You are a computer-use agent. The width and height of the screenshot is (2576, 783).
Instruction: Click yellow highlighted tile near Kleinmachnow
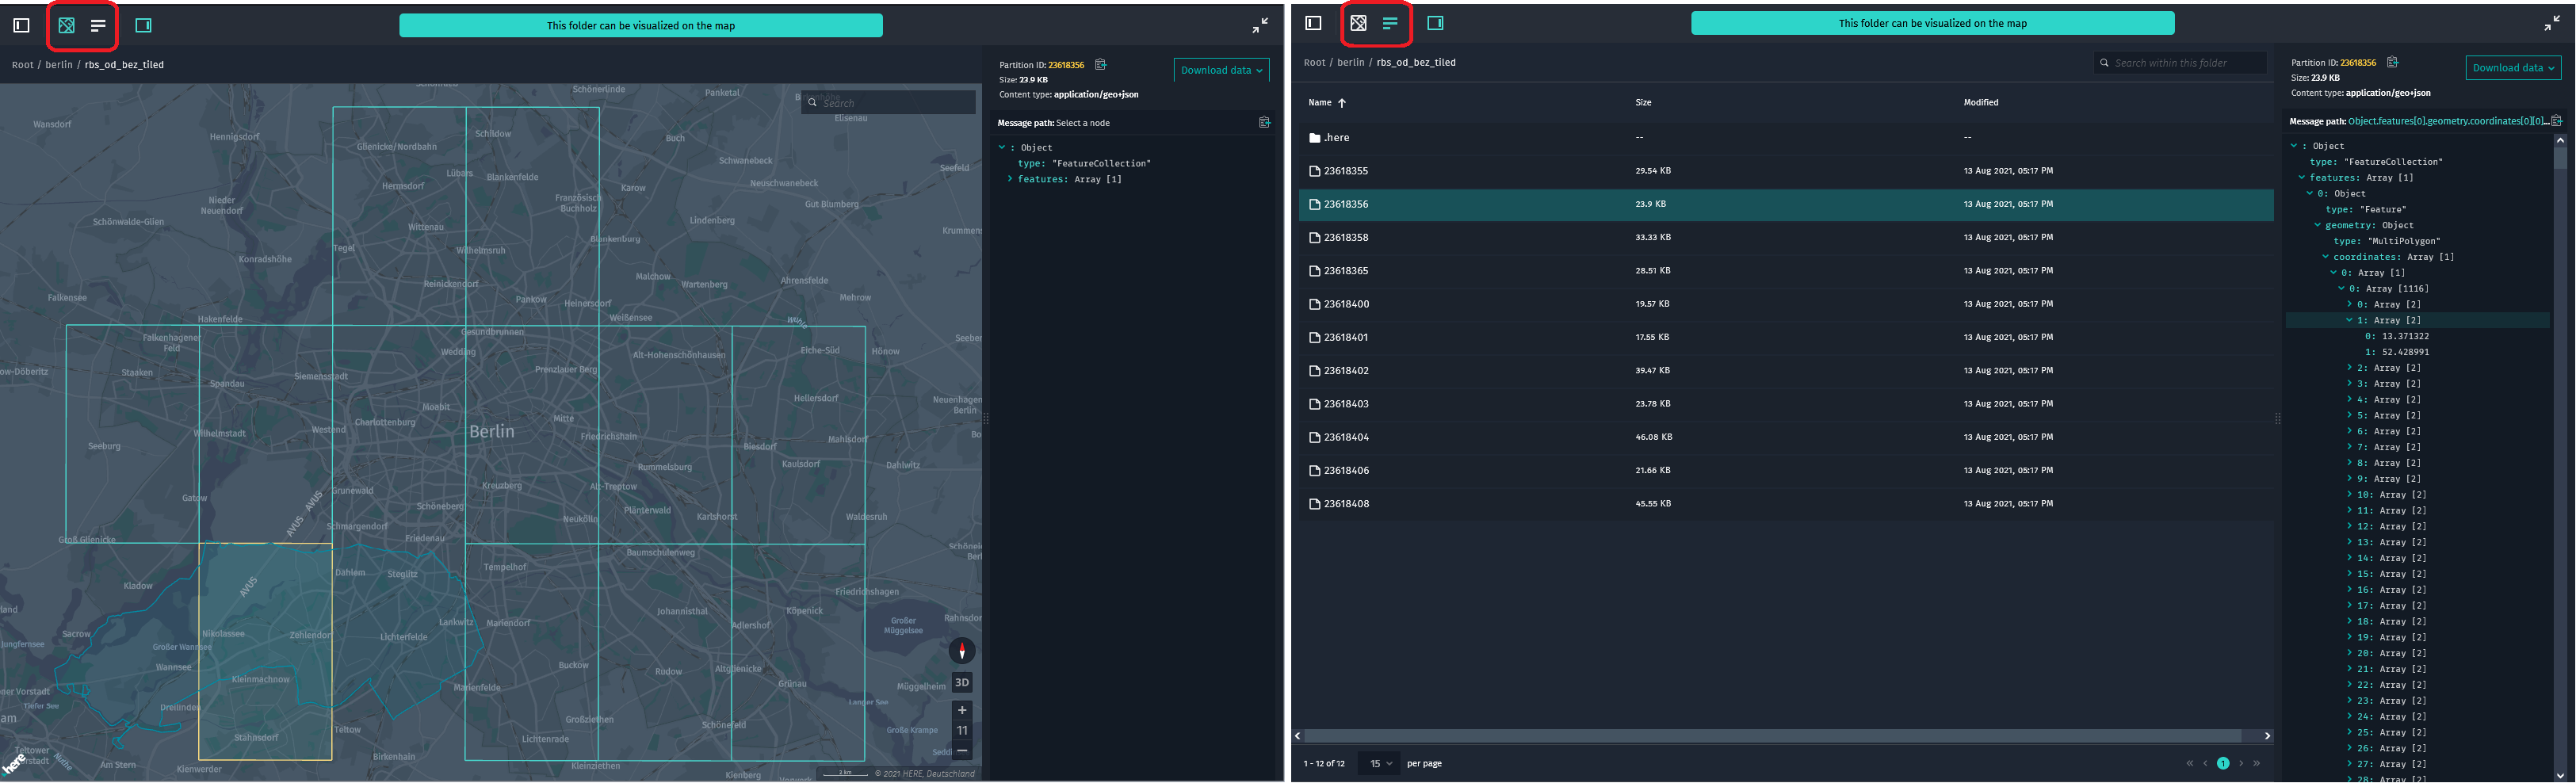tap(265, 651)
